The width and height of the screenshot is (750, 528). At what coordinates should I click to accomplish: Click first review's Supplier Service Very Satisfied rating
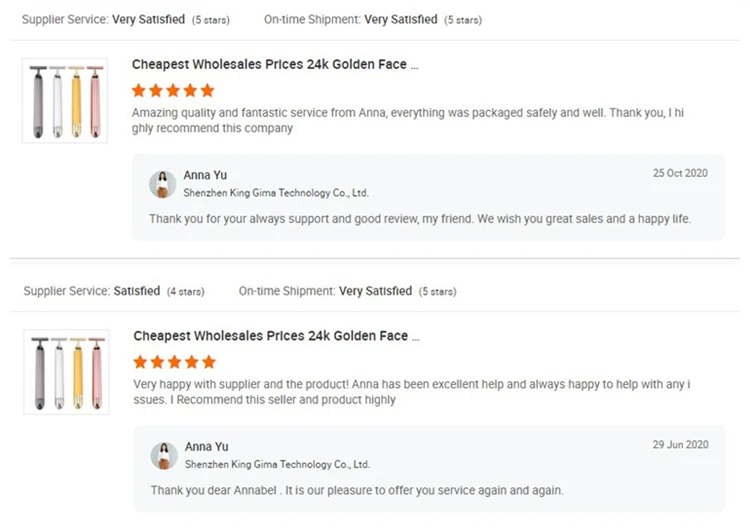(x=148, y=19)
